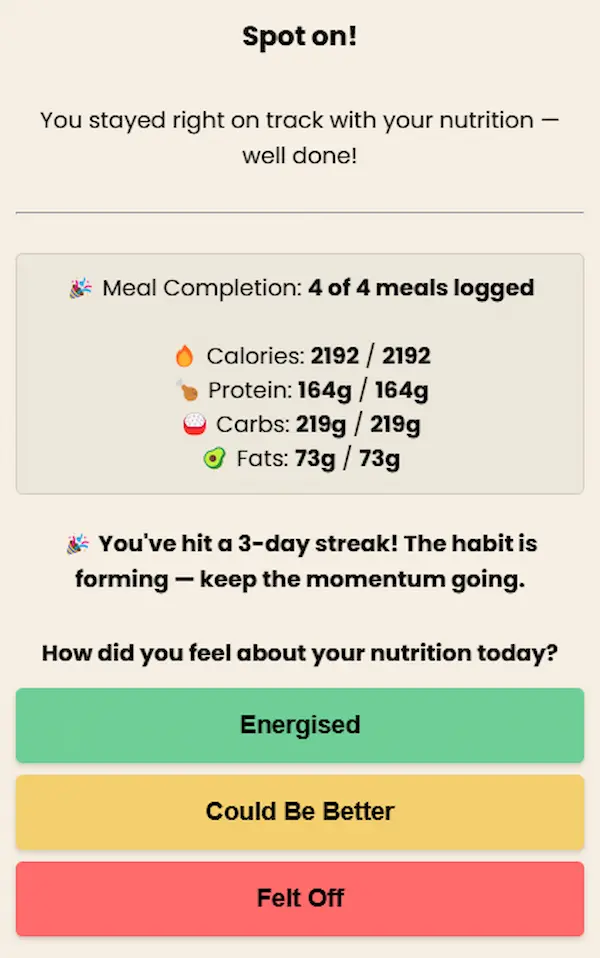Click the avocado icon beside Fats
600x958 pixels.
coord(214,458)
